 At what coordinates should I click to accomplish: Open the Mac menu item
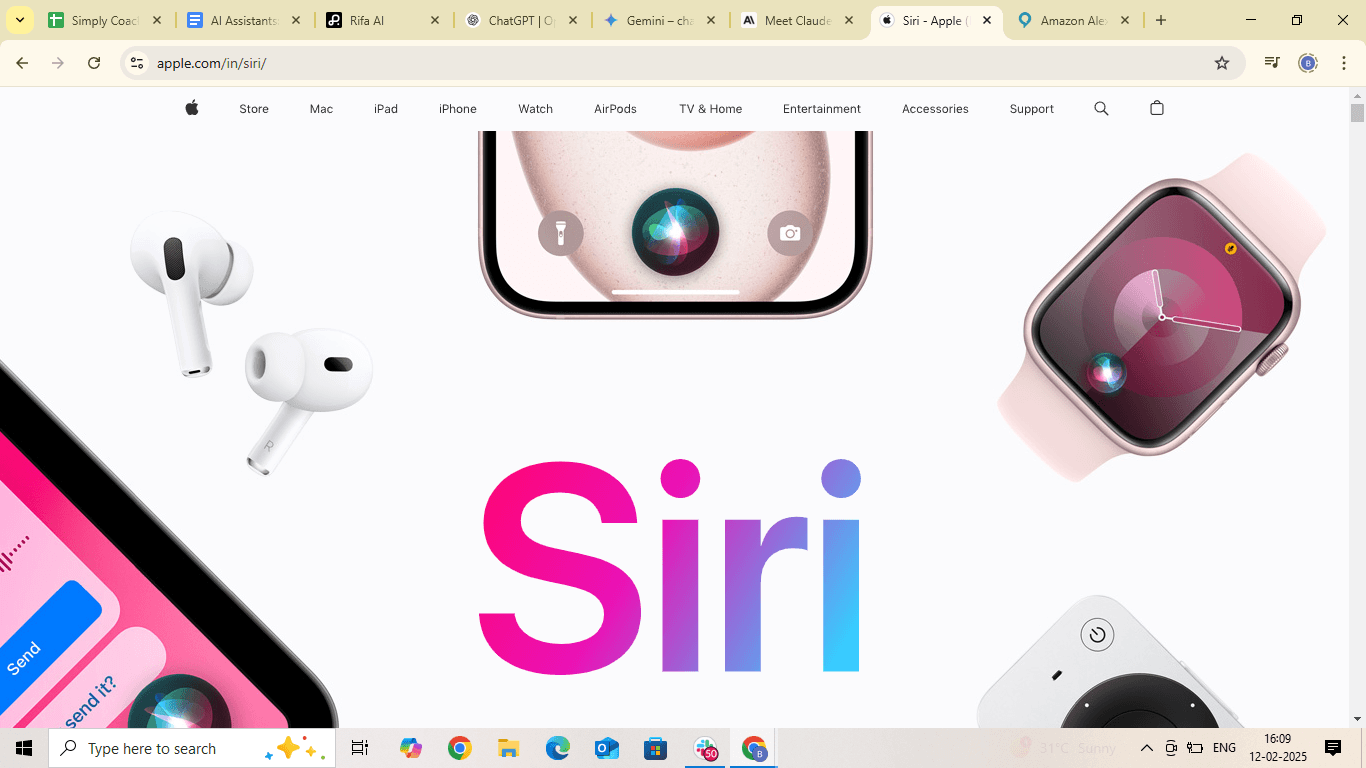[x=321, y=109]
